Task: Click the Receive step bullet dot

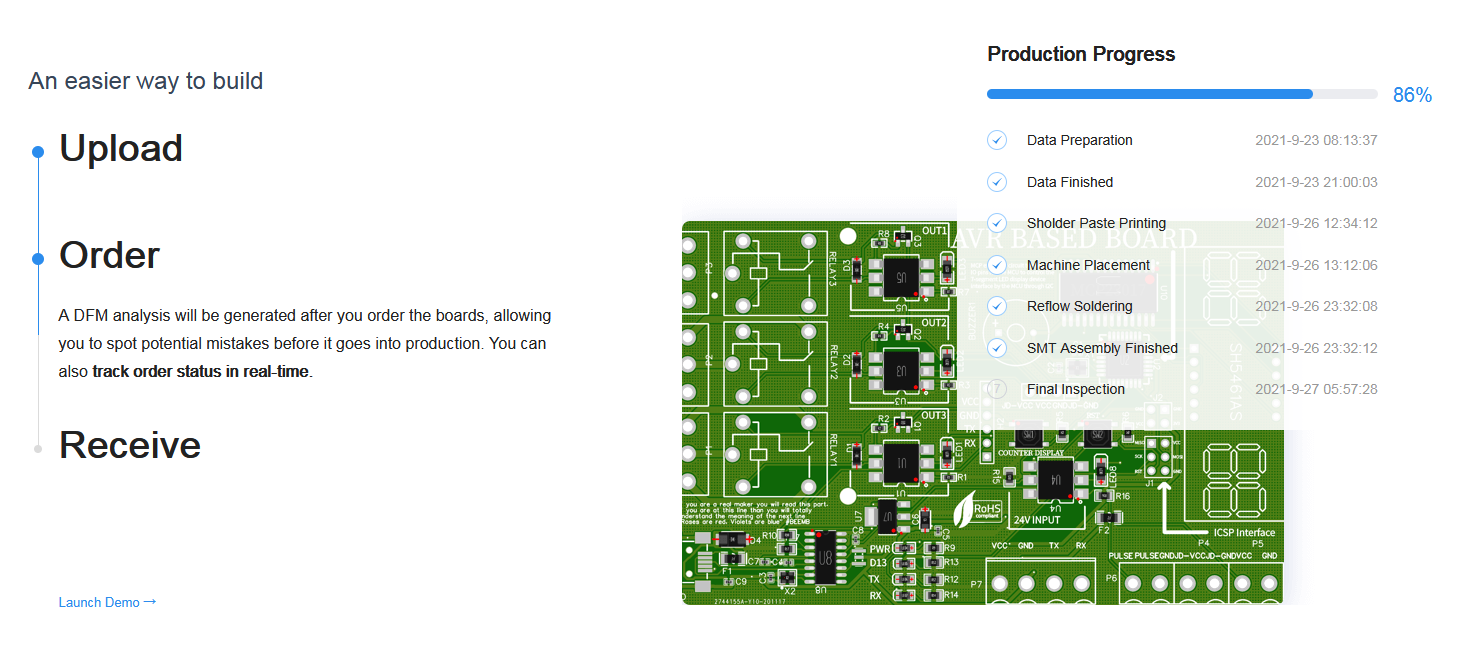Action: point(38,449)
